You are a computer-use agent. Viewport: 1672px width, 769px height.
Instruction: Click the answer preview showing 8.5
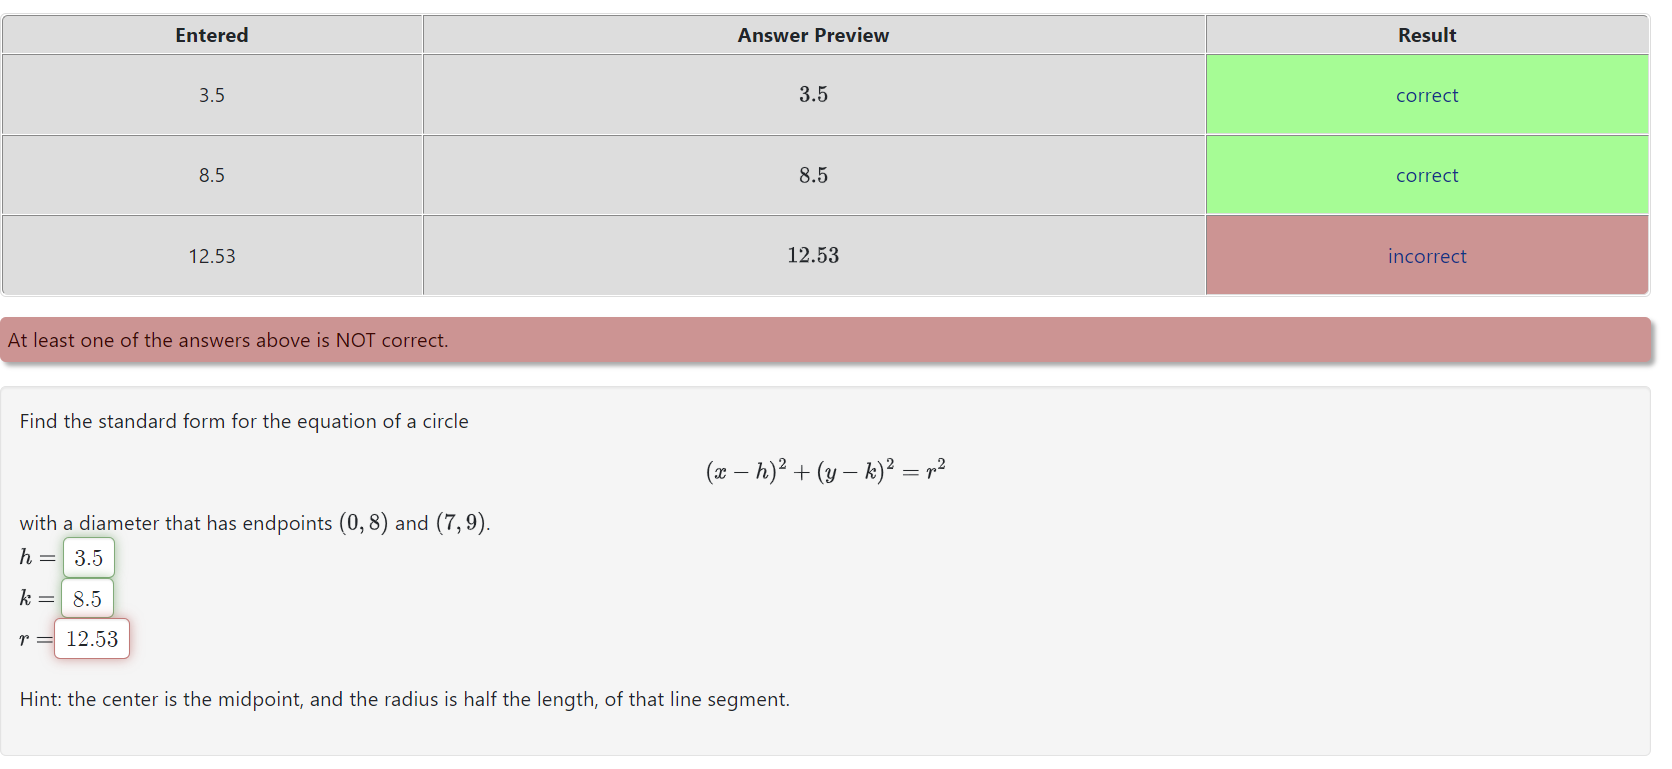tap(813, 175)
